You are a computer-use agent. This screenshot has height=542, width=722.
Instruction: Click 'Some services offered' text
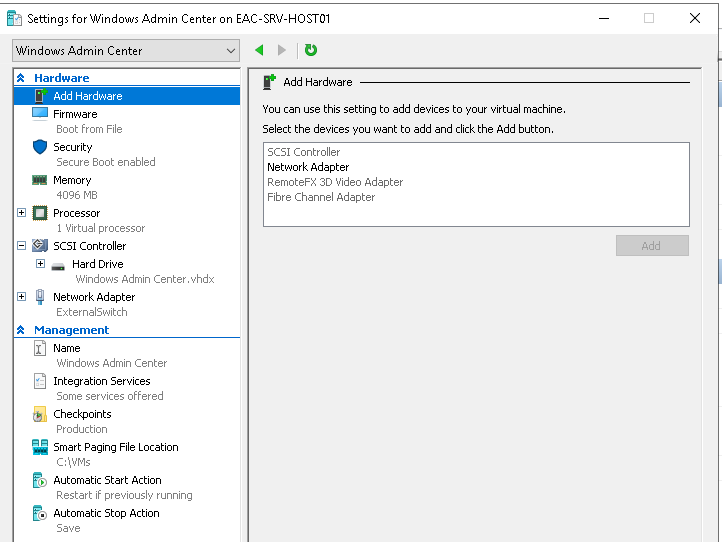[x=110, y=396]
